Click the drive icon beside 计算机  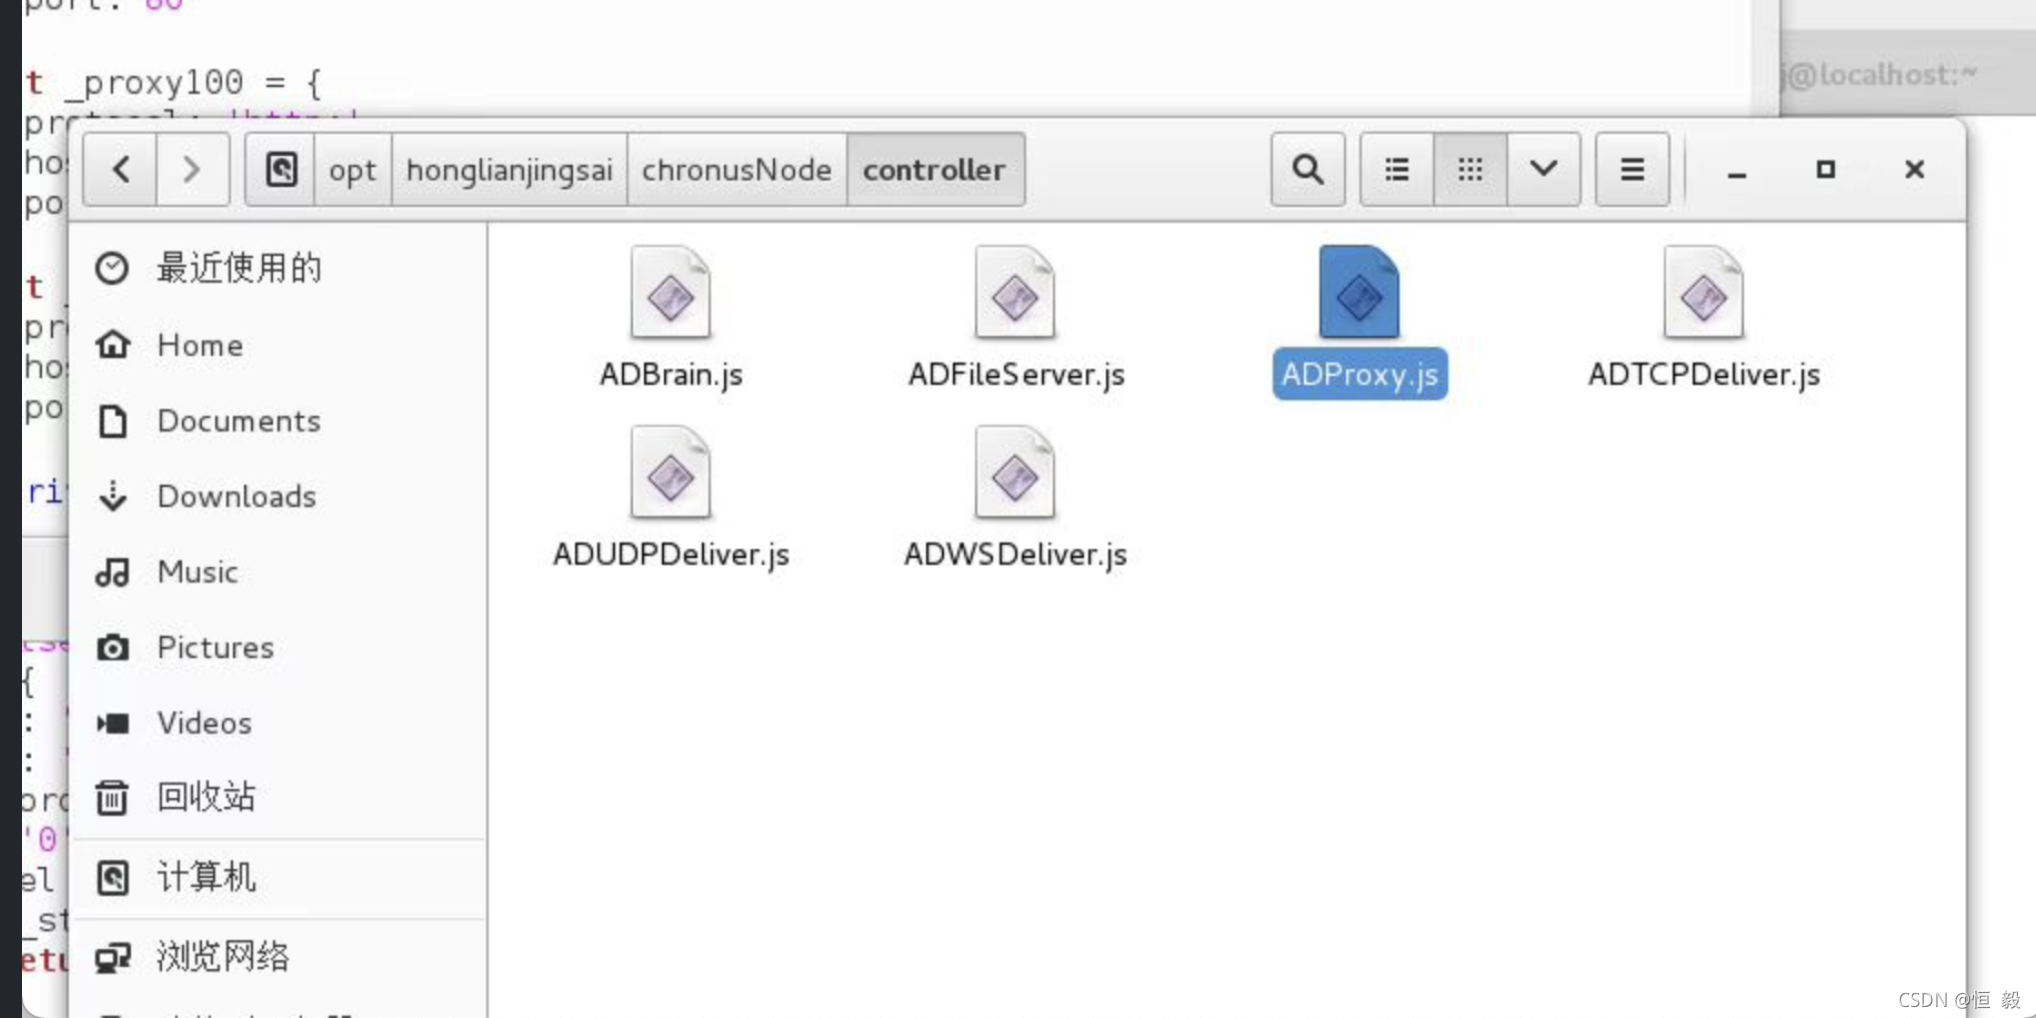tap(112, 878)
